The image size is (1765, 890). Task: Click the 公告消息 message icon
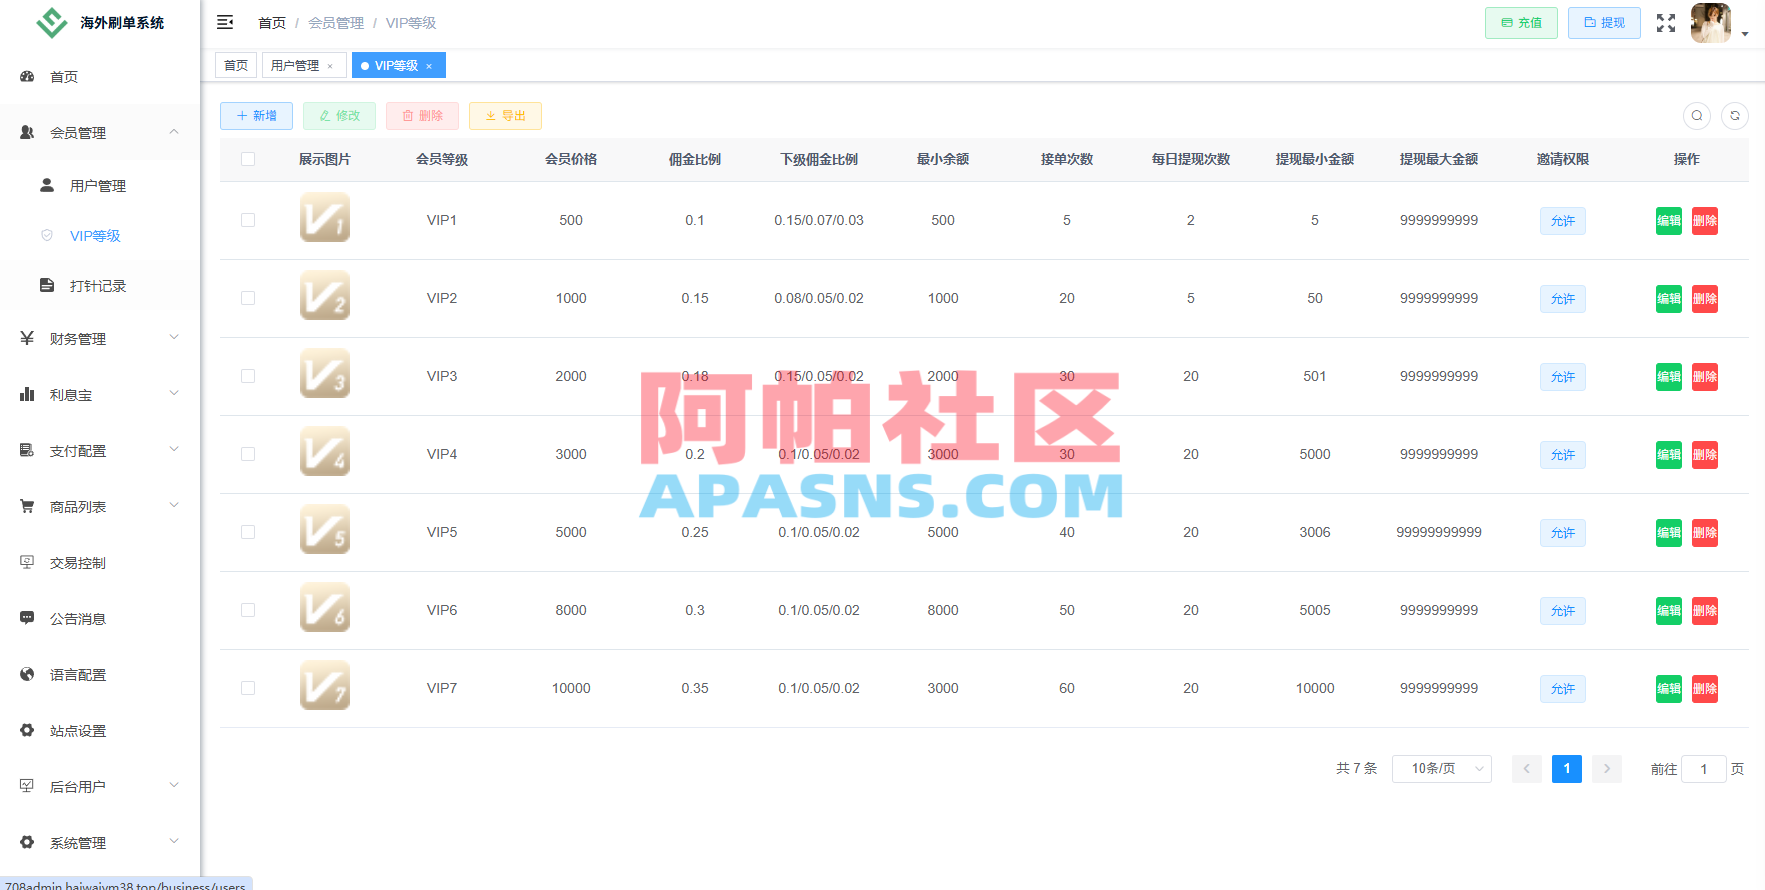[28, 618]
